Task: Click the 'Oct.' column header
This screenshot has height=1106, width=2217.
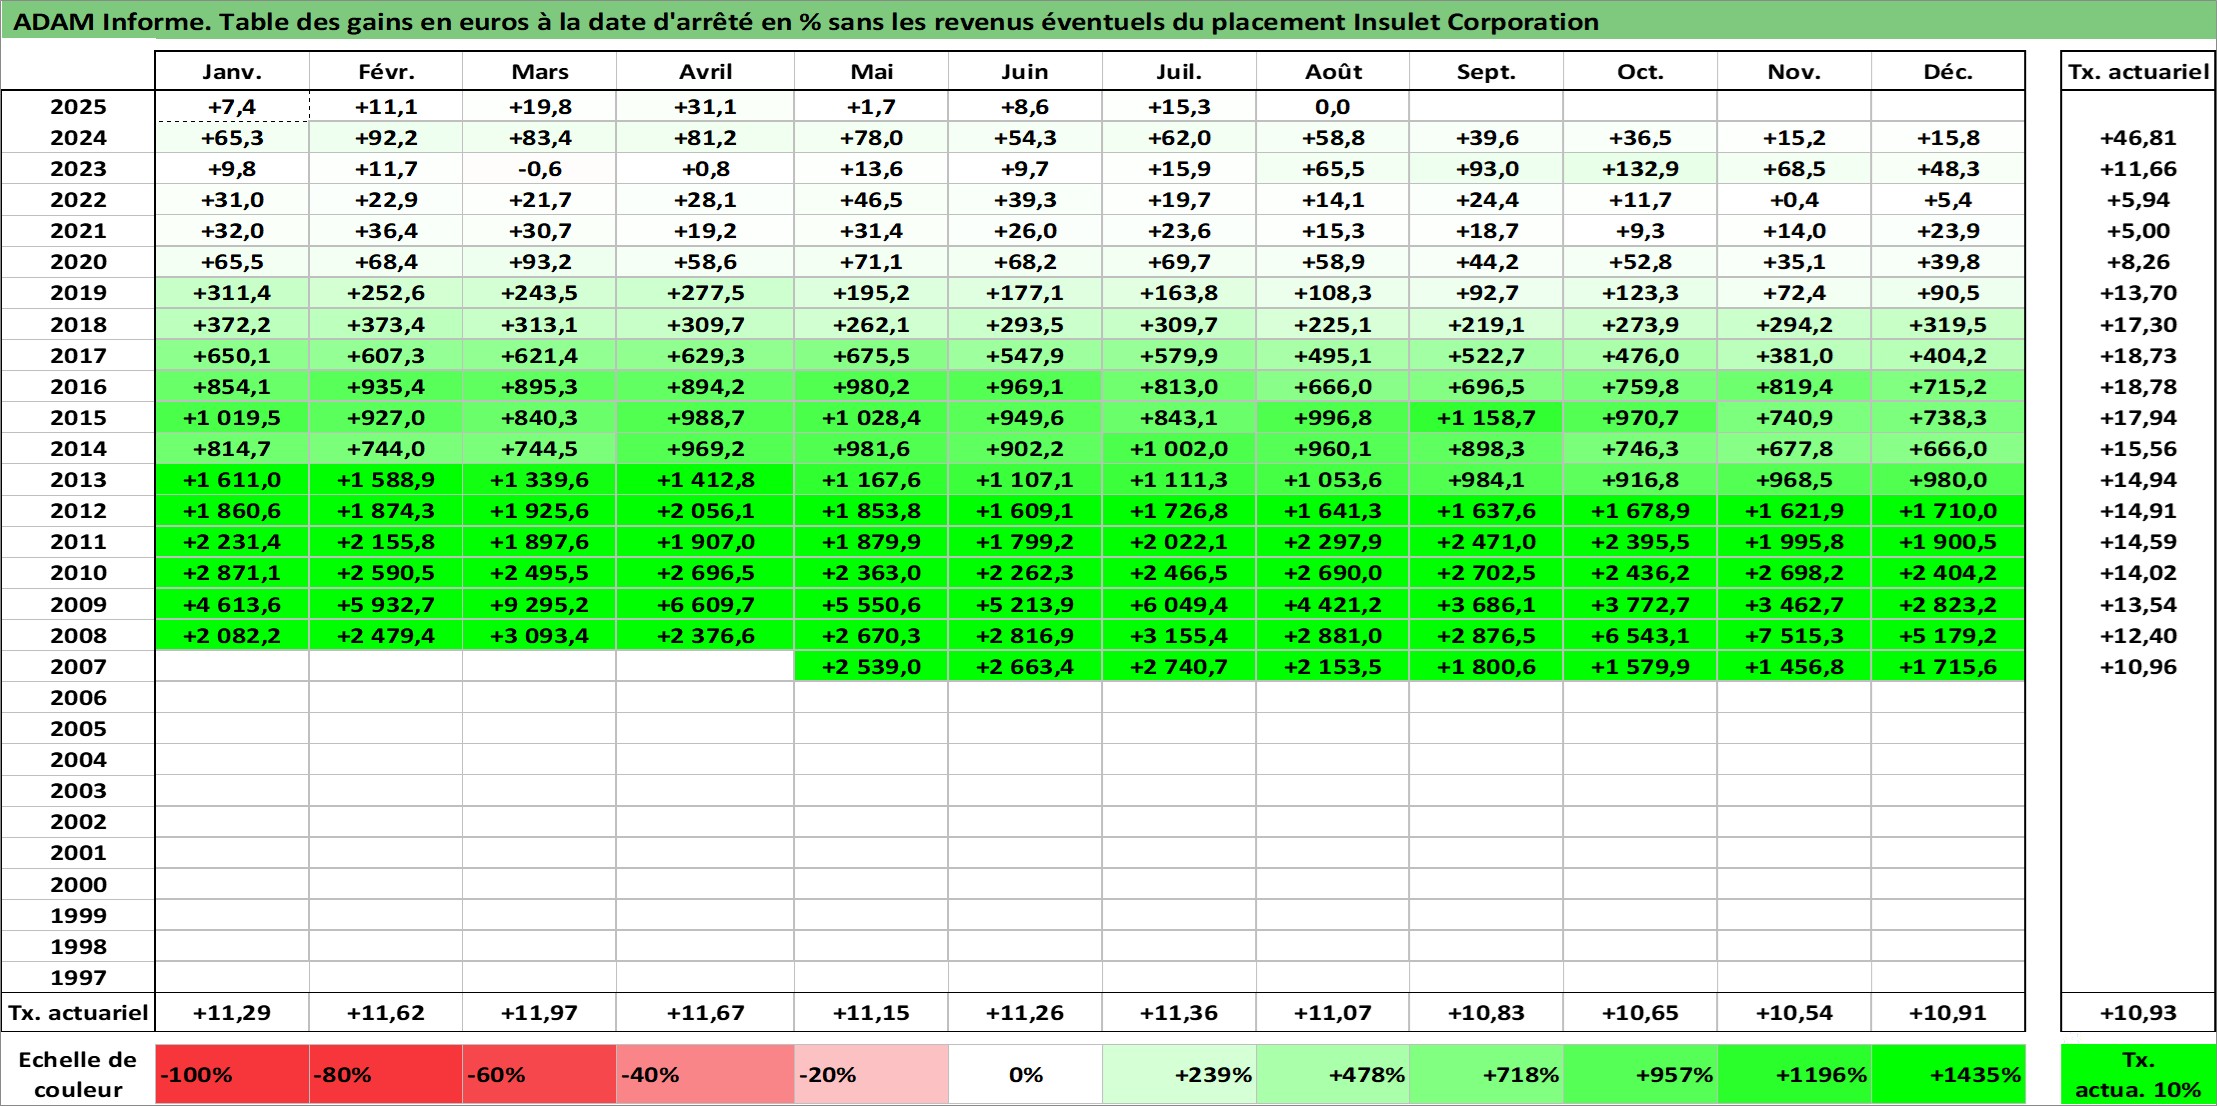Action: pyautogui.click(x=1640, y=72)
